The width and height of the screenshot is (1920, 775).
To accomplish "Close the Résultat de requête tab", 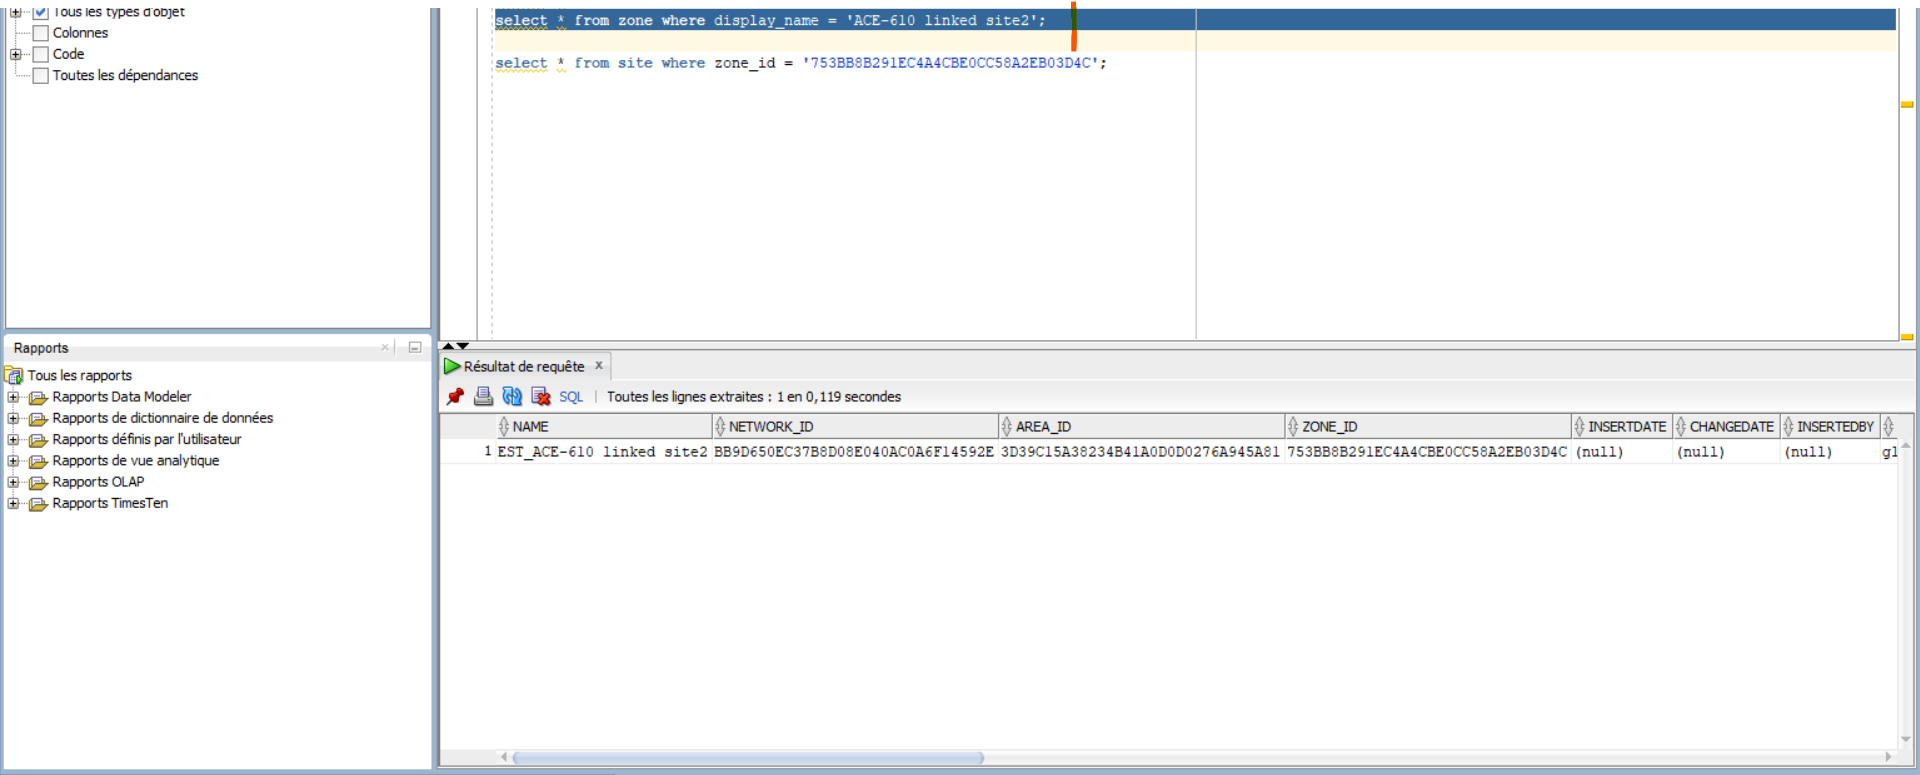I will tap(599, 366).
